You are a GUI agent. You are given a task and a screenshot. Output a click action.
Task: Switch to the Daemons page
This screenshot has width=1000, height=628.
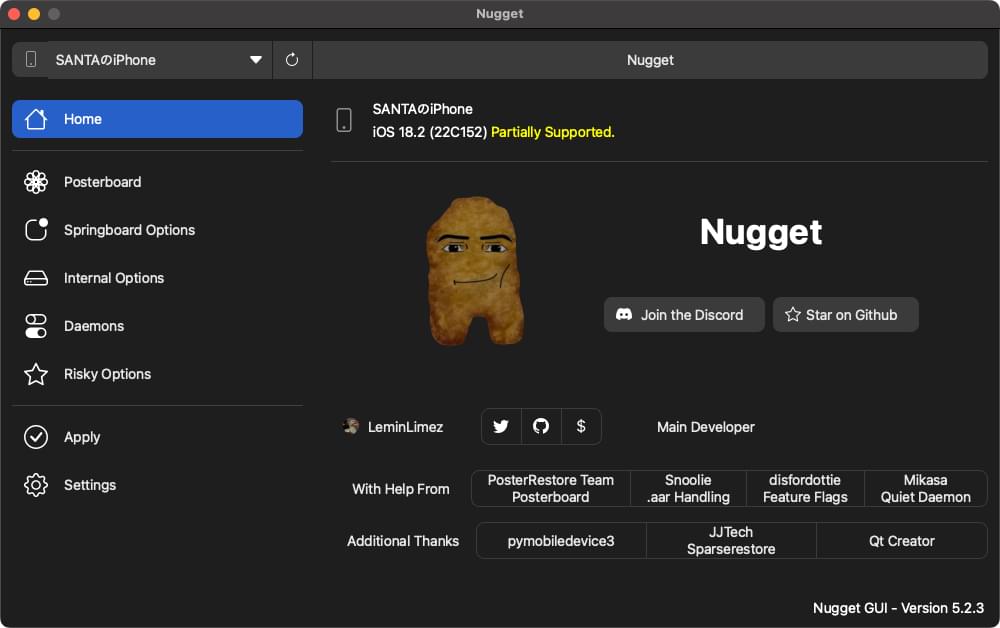(x=157, y=326)
